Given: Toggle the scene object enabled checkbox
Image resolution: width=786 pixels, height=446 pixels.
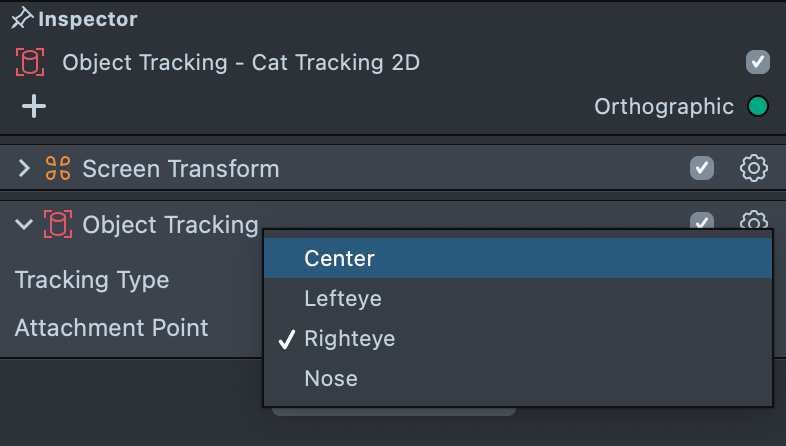Looking at the screenshot, I should click(x=757, y=63).
